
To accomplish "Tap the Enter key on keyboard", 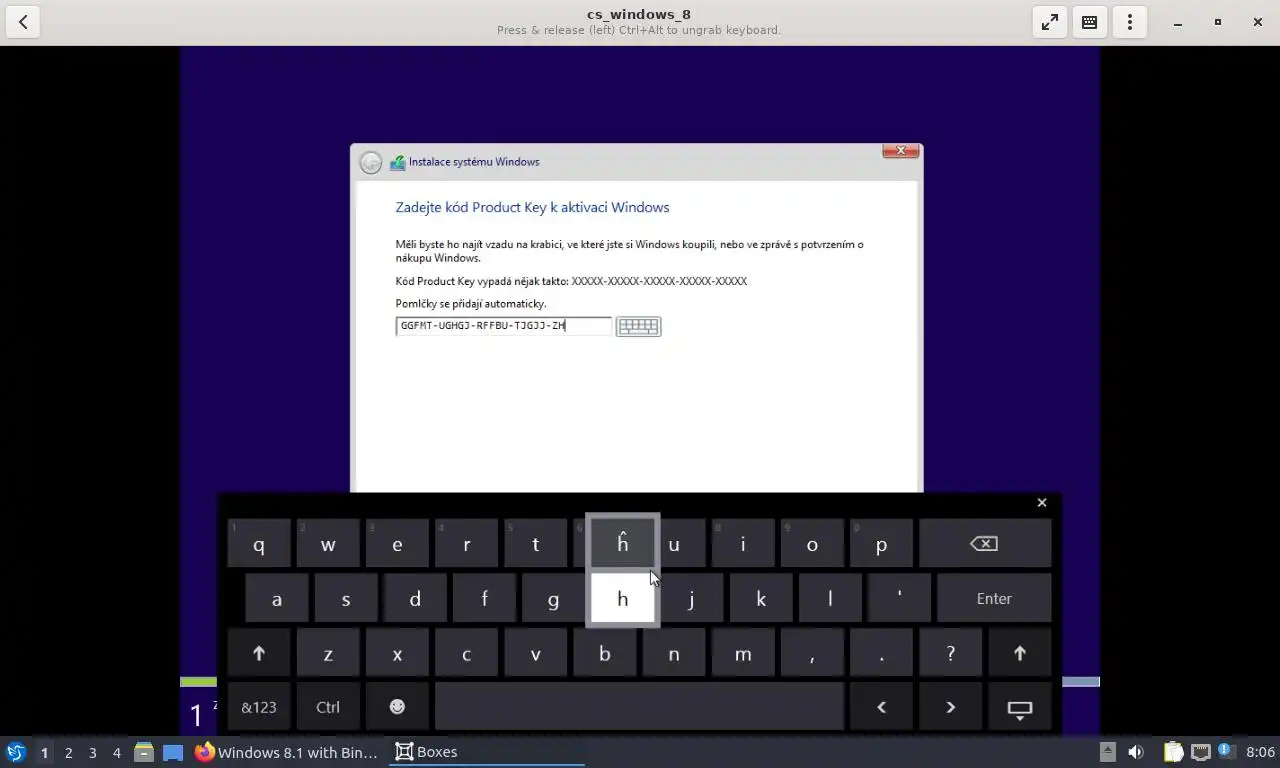I will 994,599.
